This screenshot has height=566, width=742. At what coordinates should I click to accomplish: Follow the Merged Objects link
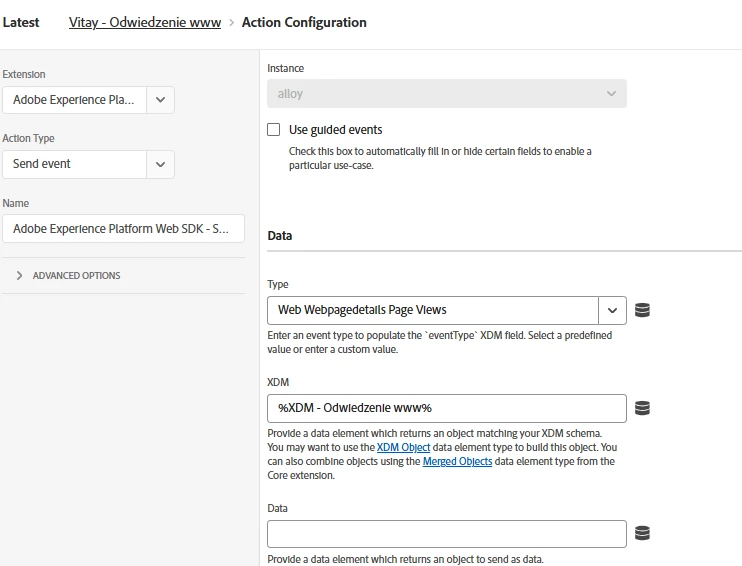click(457, 462)
